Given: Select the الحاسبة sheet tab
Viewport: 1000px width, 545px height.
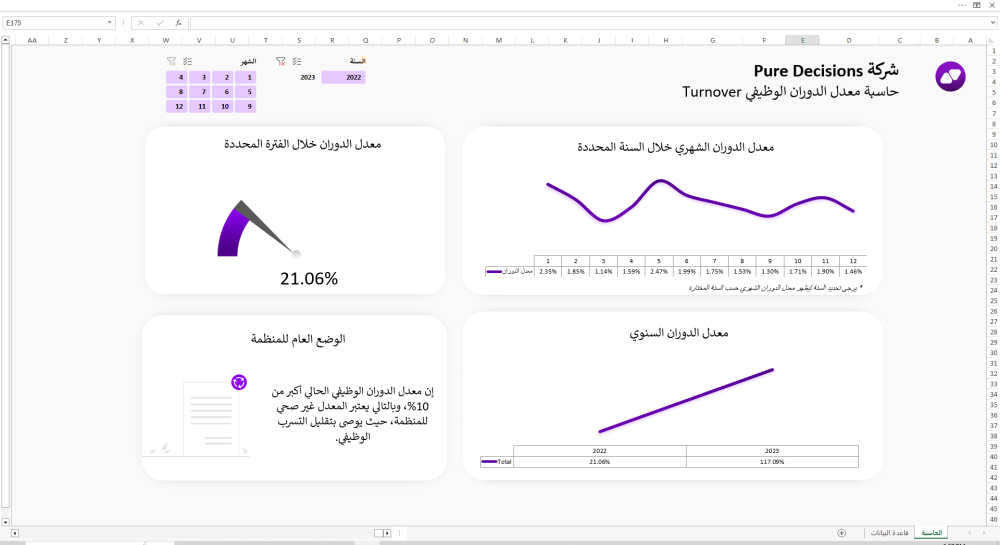Looking at the screenshot, I should coord(931,533).
